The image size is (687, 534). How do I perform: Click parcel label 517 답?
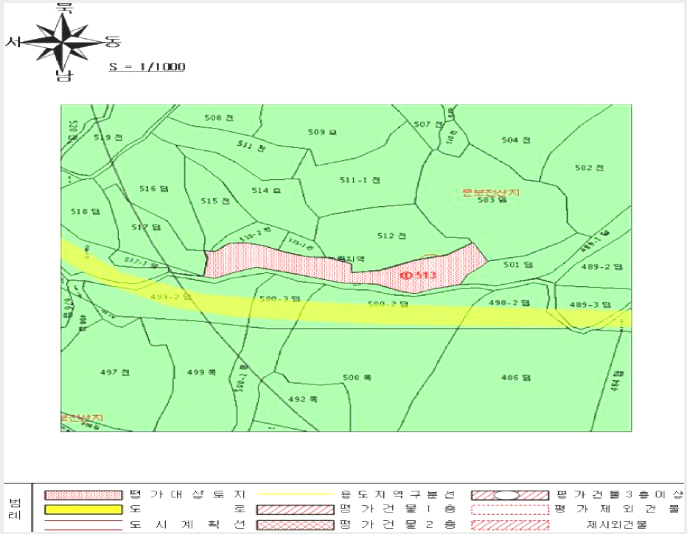point(146,227)
